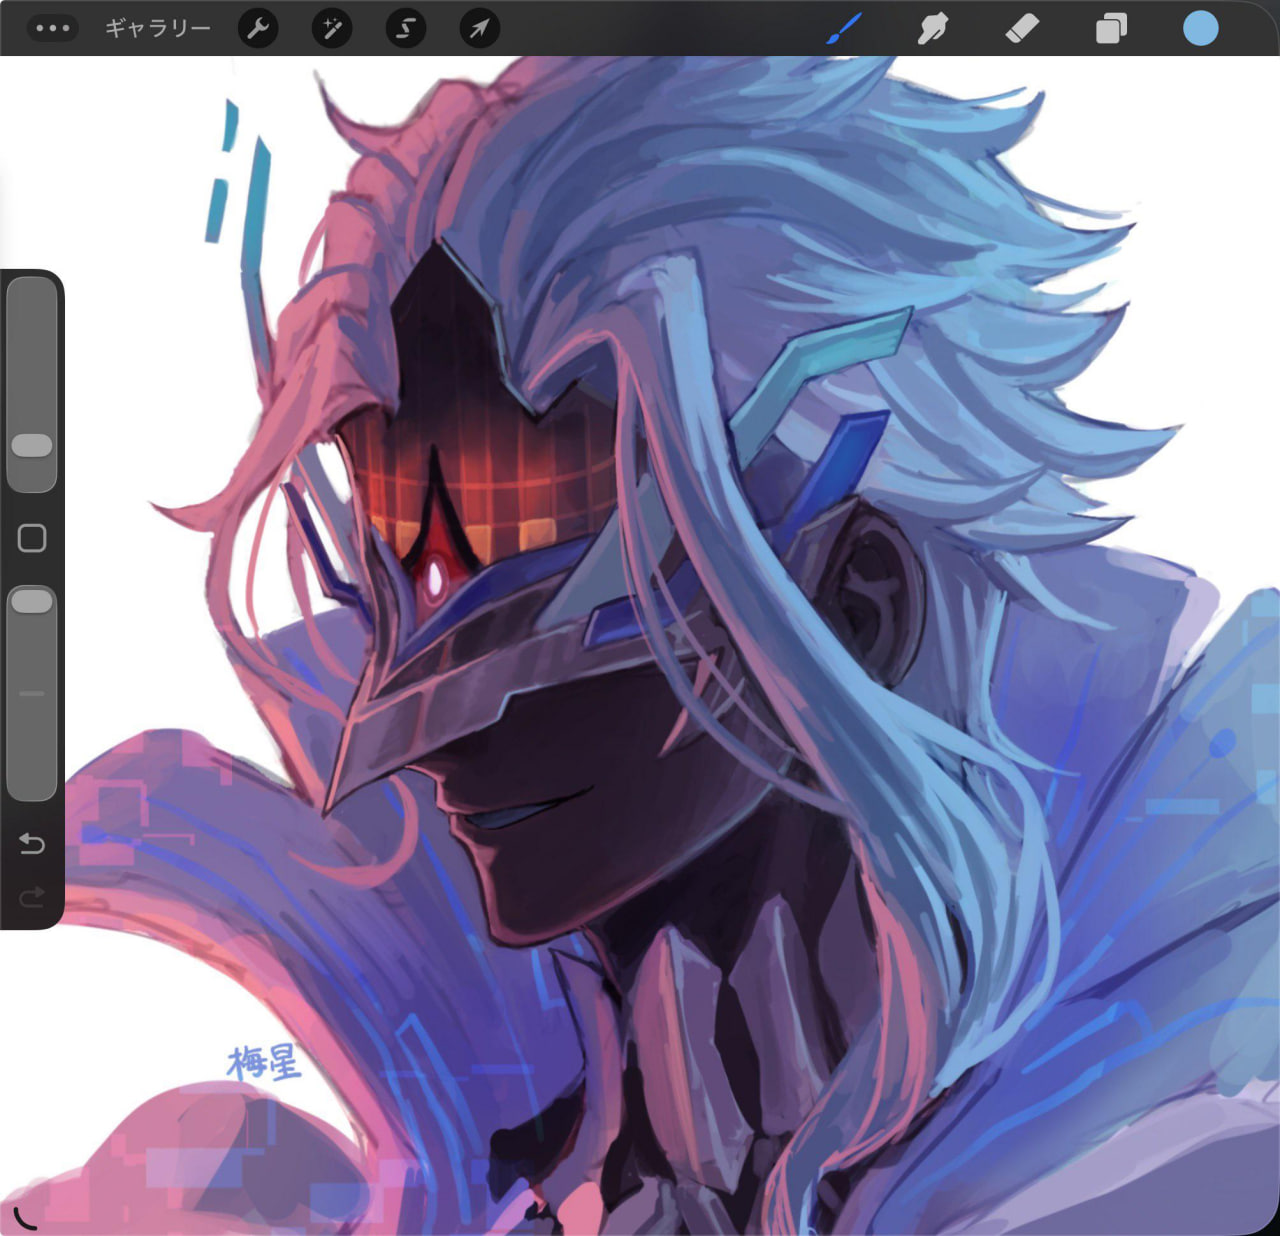Click the 梅星 signature on the canvas
The width and height of the screenshot is (1280, 1236).
tap(265, 1062)
